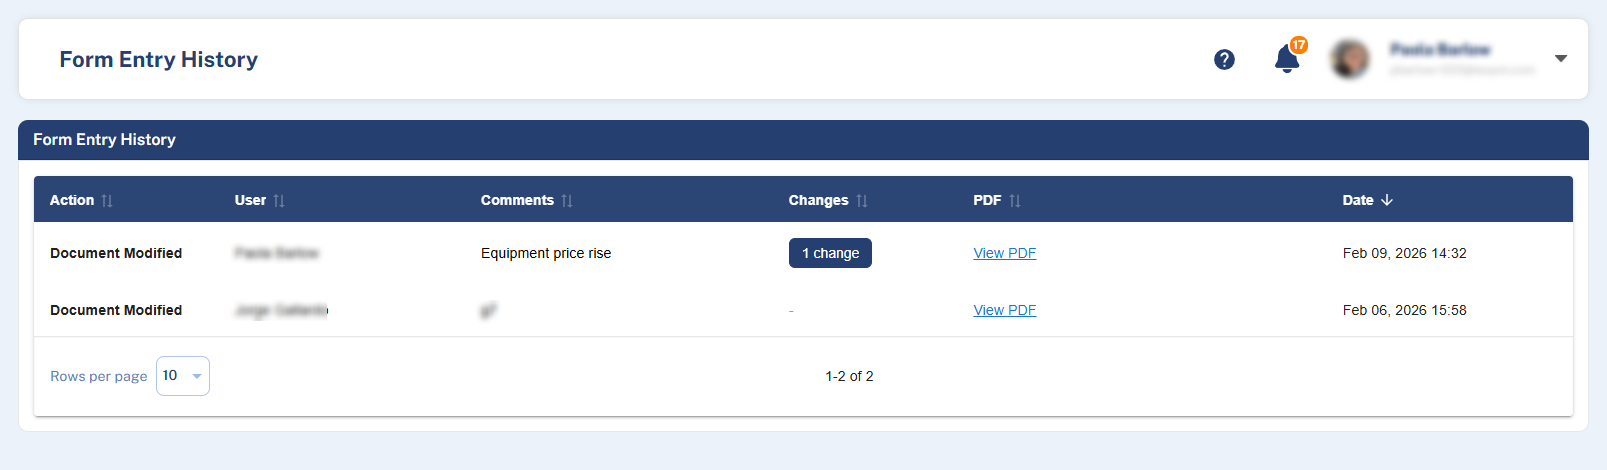Sort table by Comments column icon

click(x=567, y=201)
